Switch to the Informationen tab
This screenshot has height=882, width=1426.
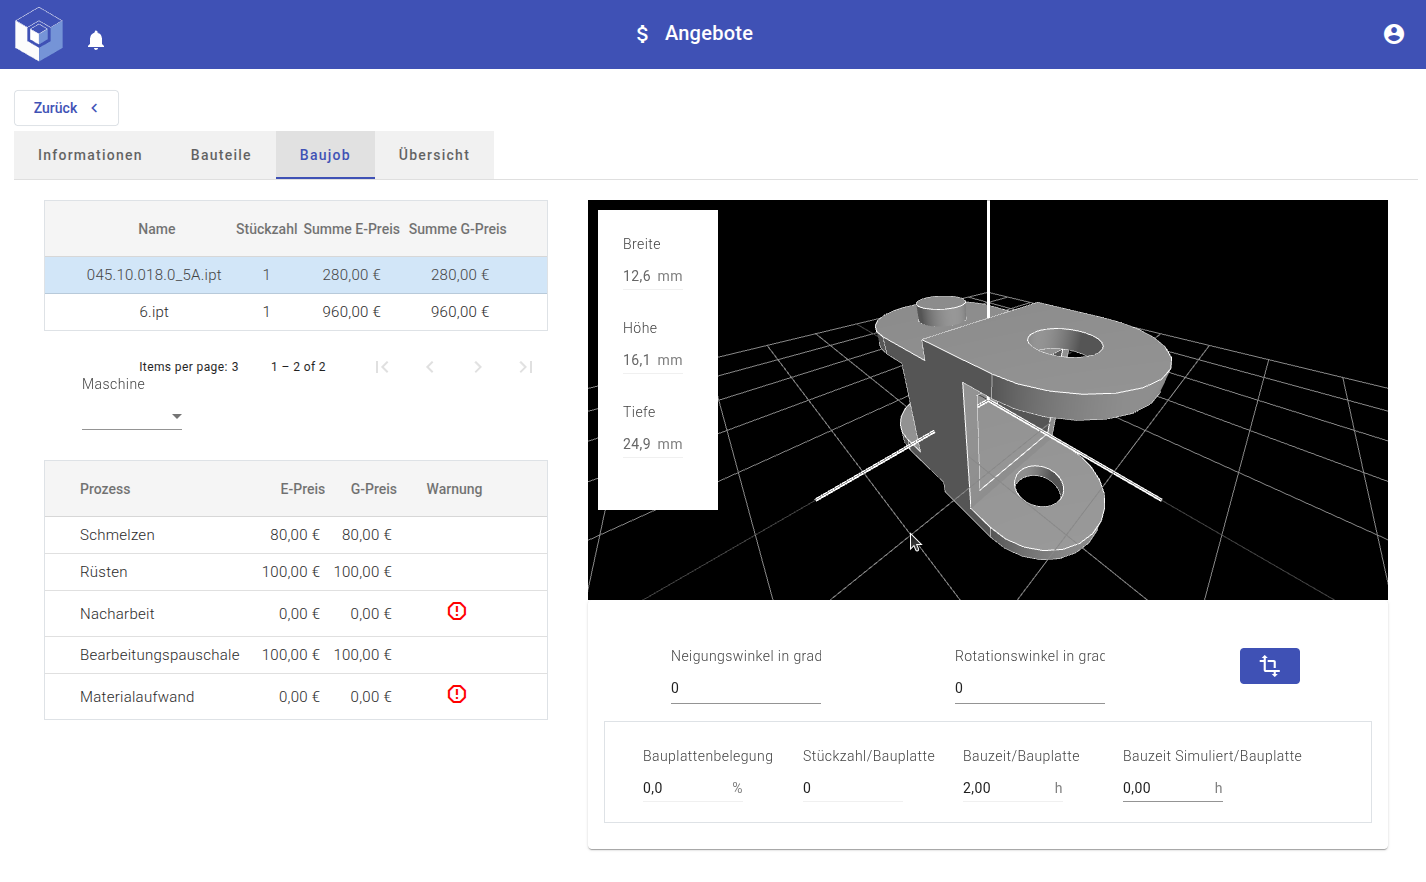tap(90, 155)
